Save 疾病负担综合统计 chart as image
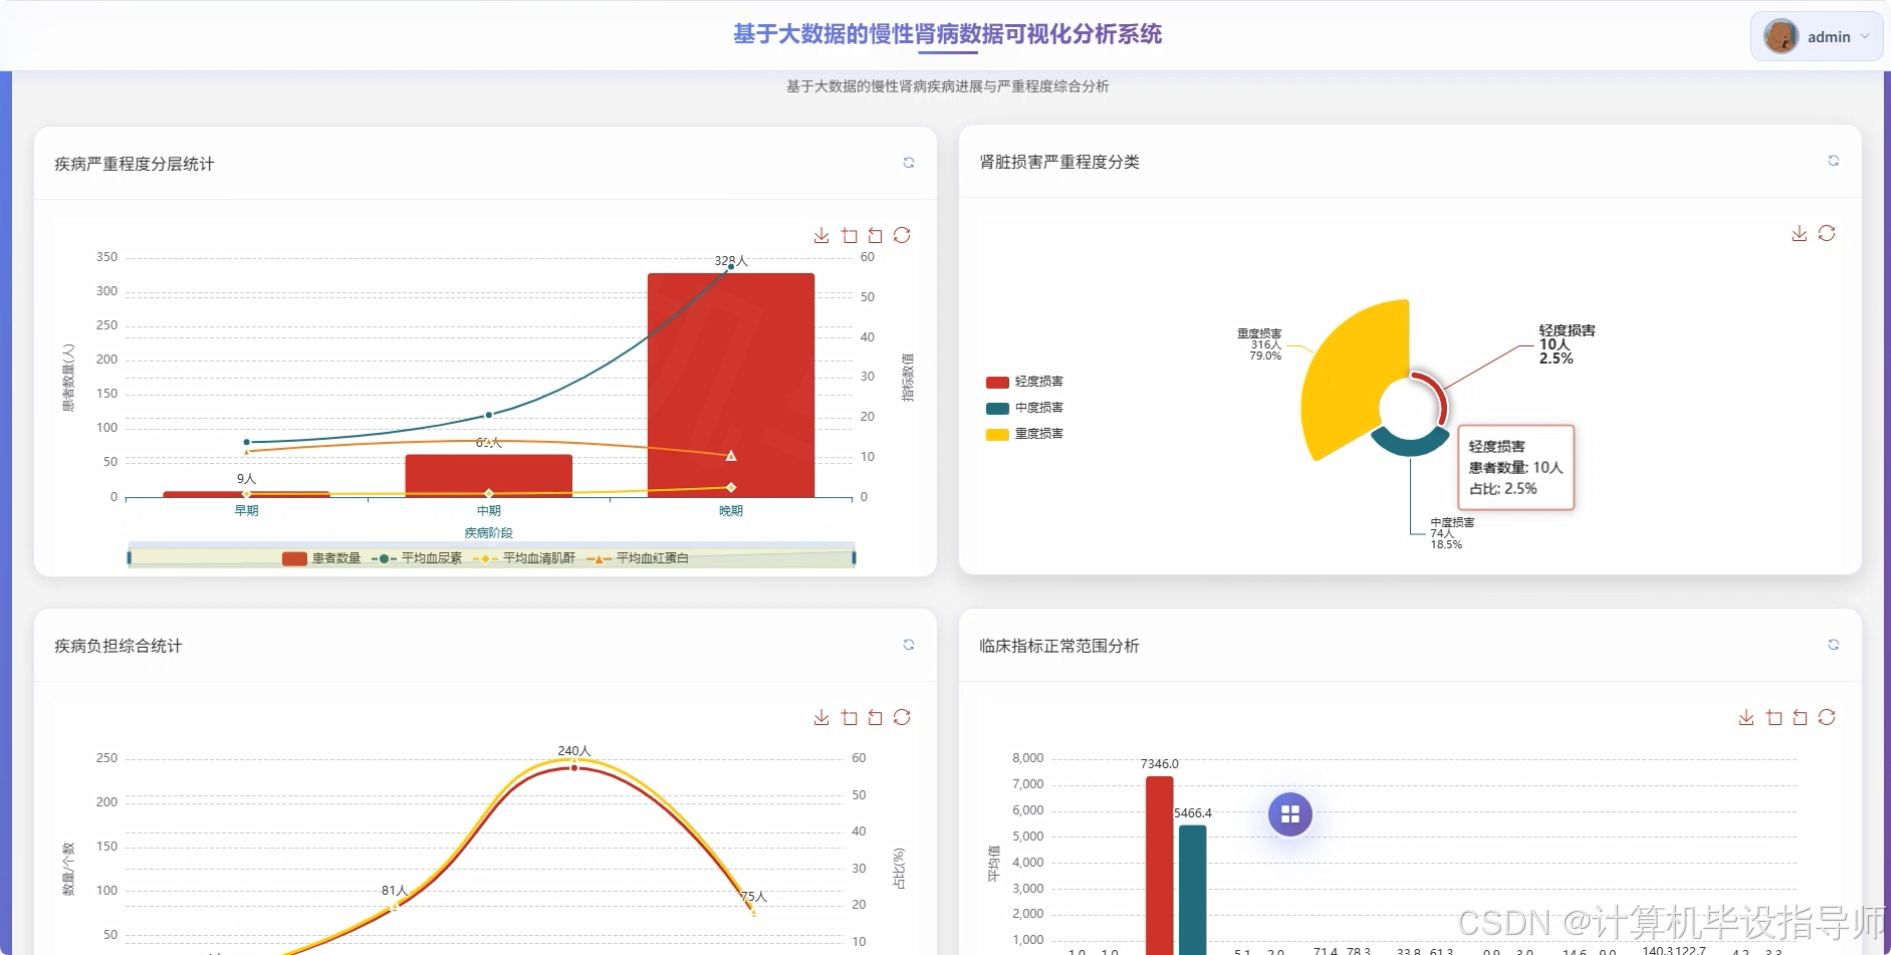Viewport: 1891px width, 955px height. (821, 717)
